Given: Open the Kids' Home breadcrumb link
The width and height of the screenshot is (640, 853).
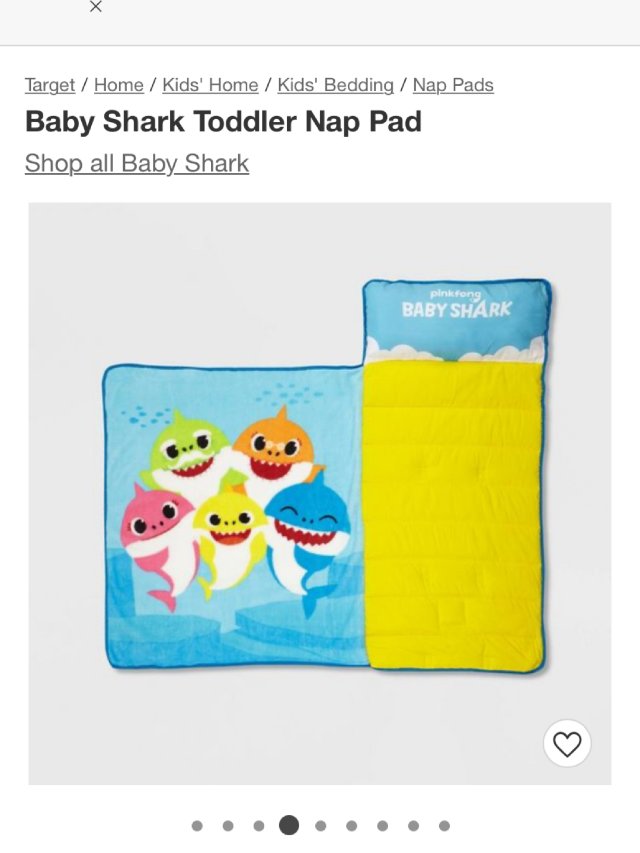Looking at the screenshot, I should (x=210, y=85).
